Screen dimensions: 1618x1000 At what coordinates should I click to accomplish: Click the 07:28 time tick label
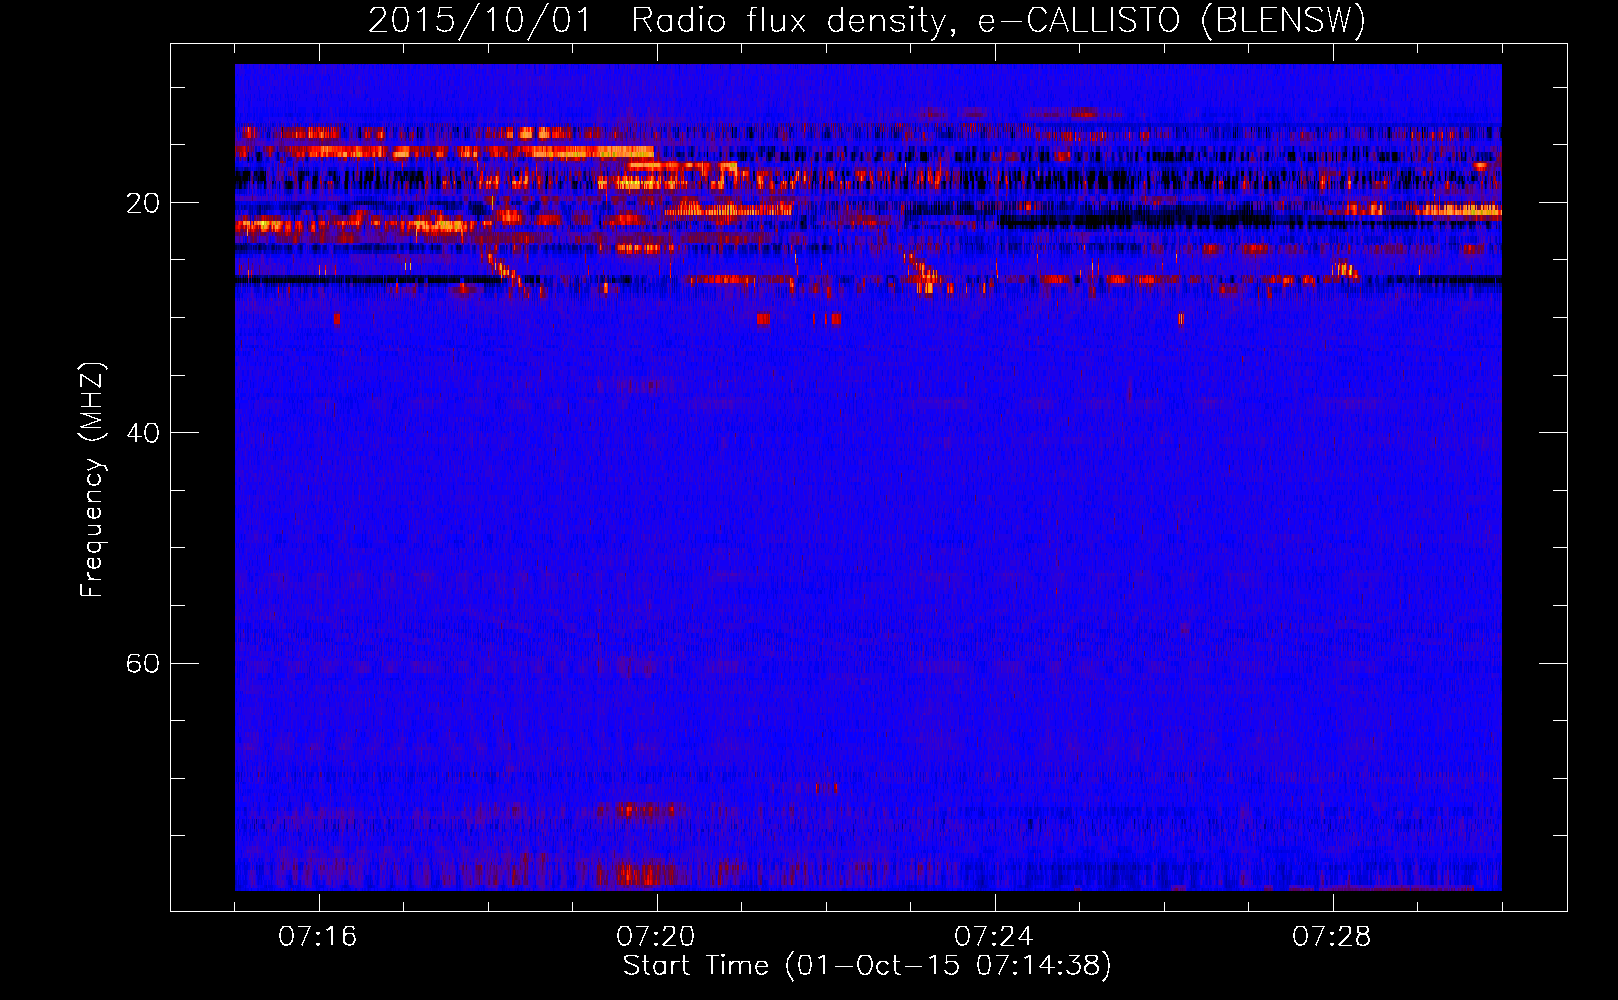coord(1332,937)
